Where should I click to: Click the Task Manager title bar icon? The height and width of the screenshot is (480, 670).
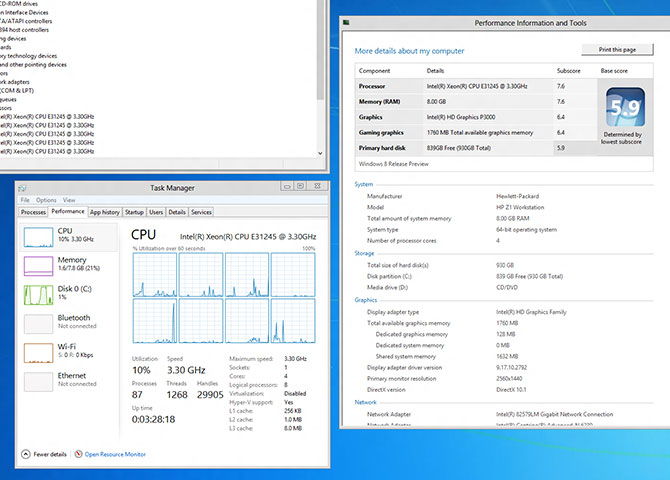tap(23, 188)
